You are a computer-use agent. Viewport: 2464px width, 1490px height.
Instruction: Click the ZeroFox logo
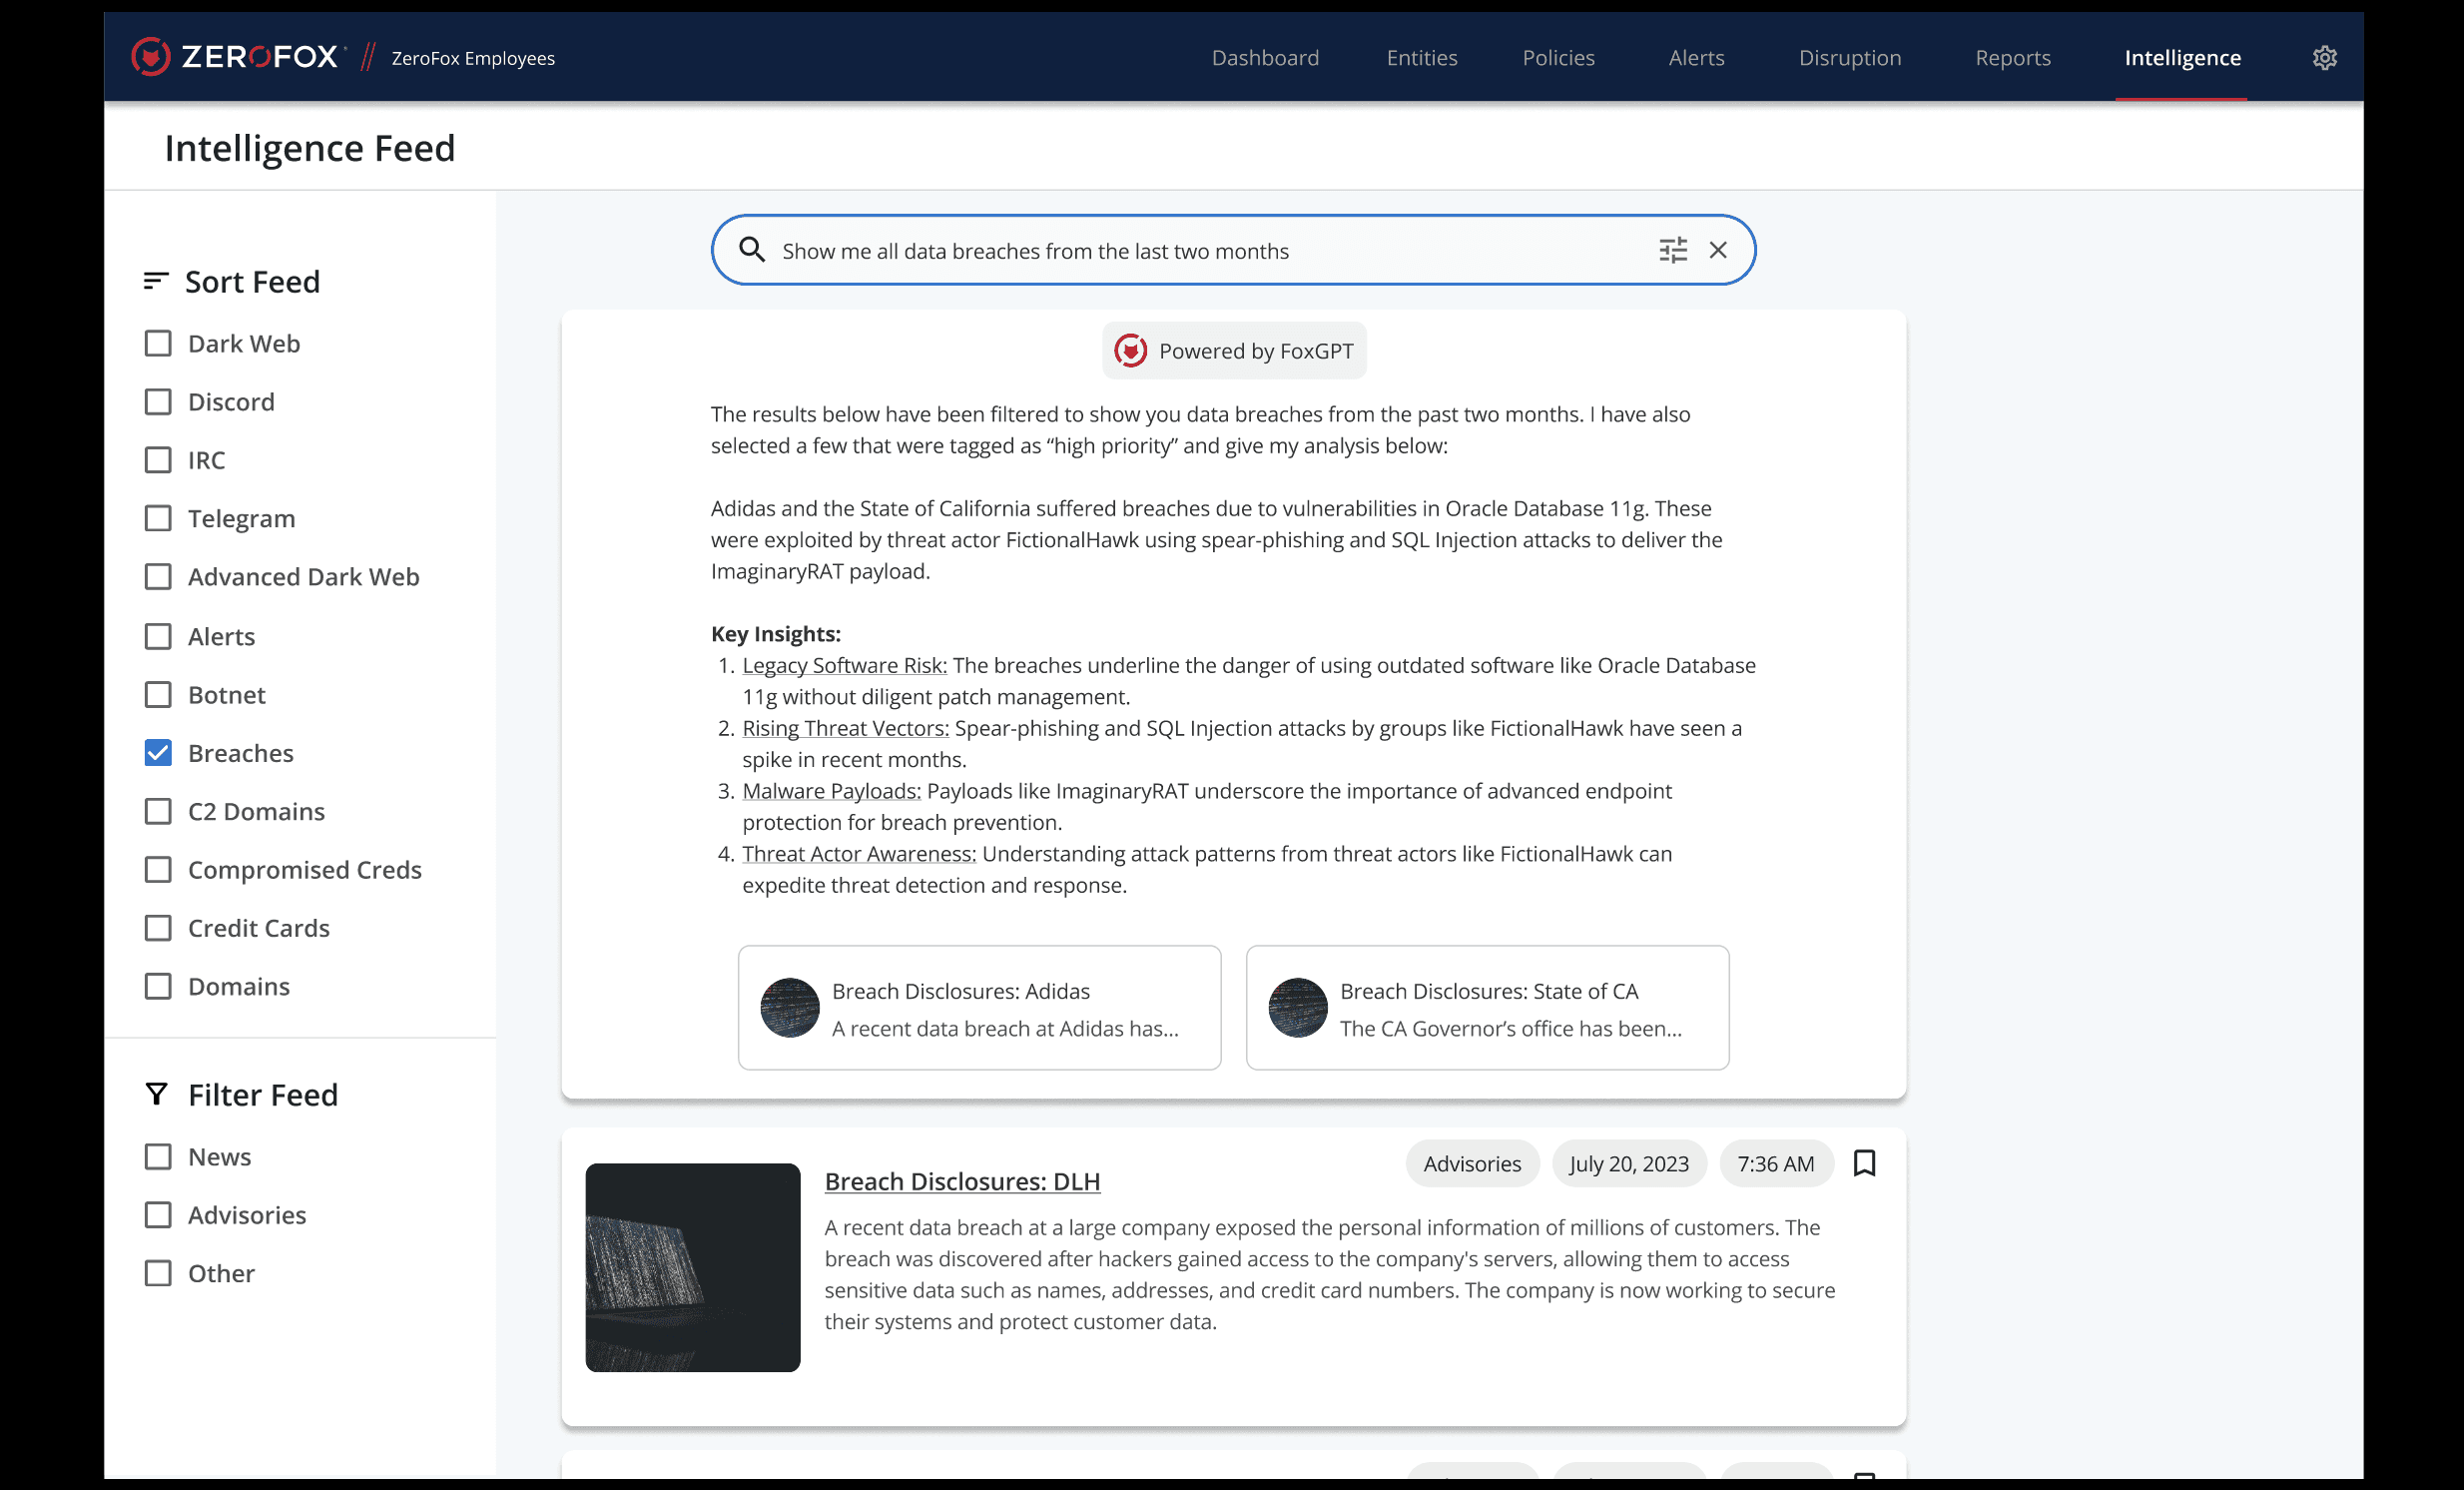(236, 57)
